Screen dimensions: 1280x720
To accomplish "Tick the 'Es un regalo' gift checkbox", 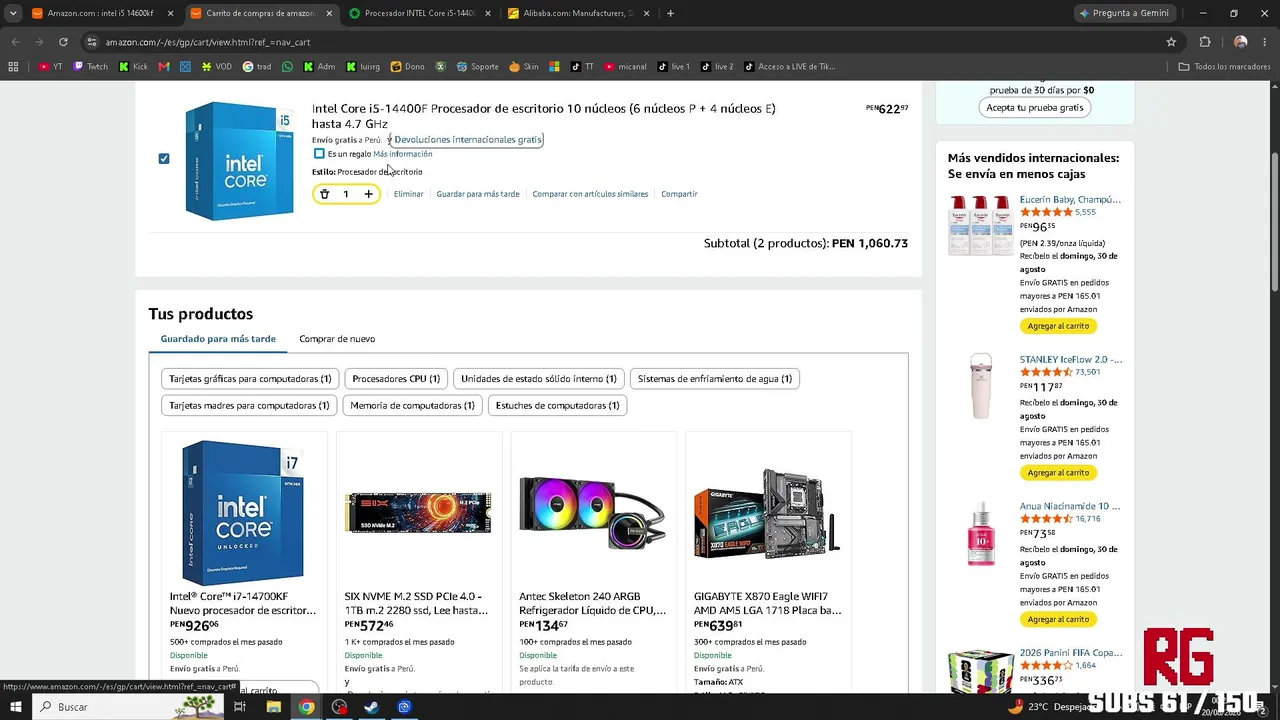I will [319, 154].
